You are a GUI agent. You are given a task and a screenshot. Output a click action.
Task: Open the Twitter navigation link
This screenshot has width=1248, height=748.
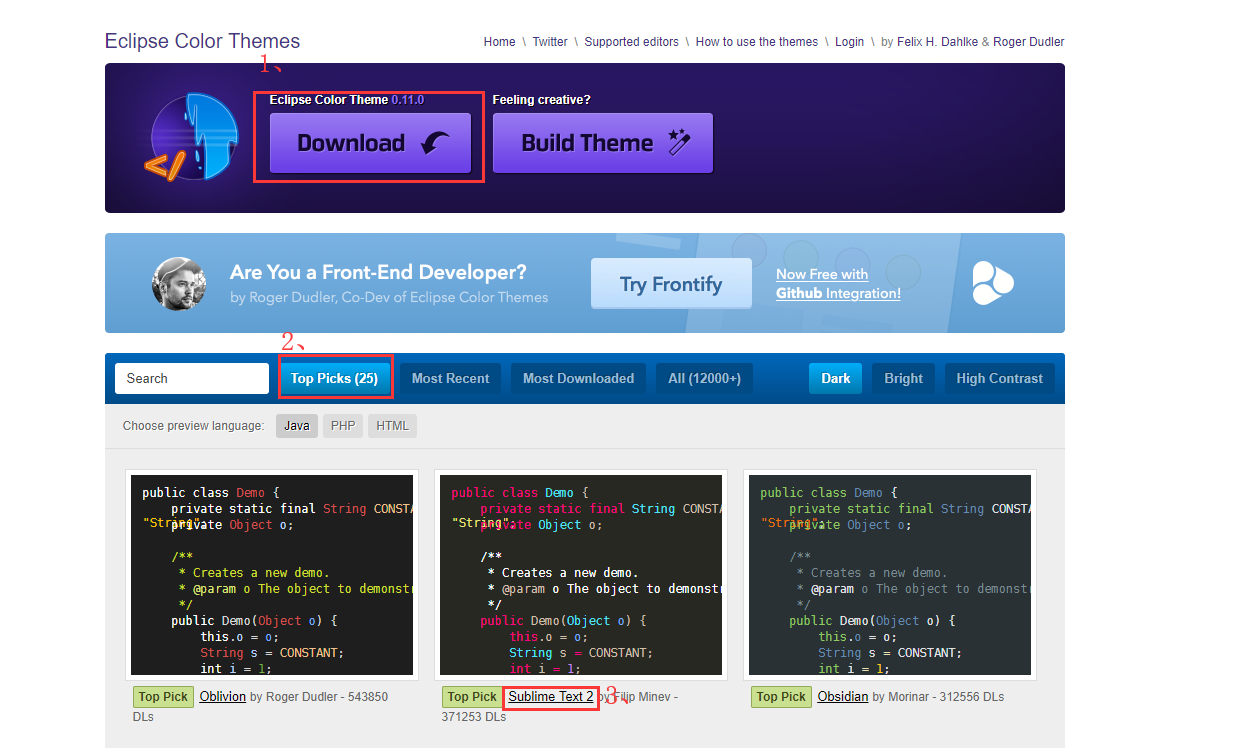[x=550, y=42]
